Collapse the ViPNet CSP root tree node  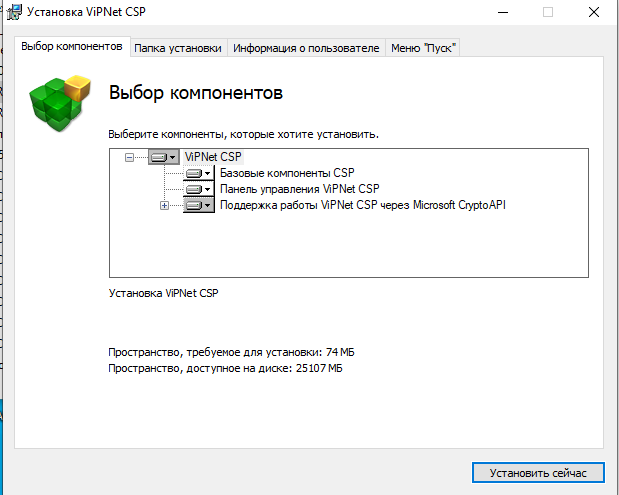[129, 157]
